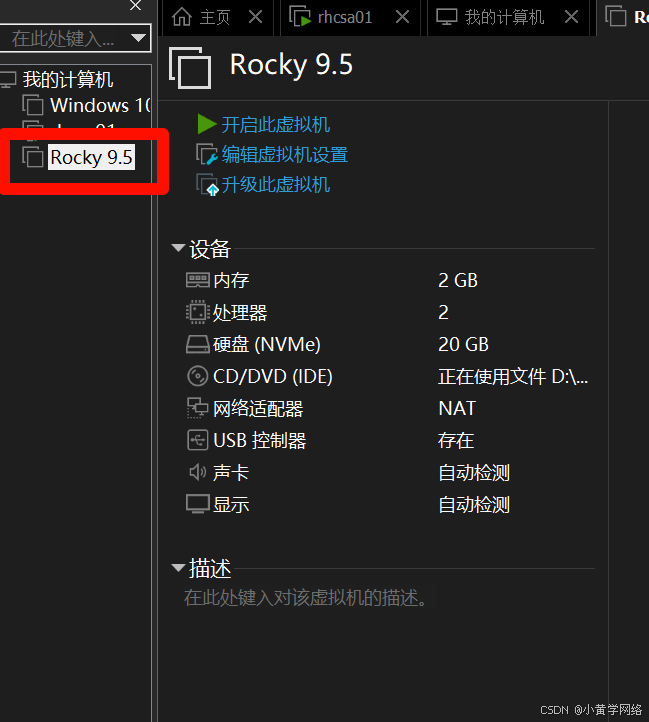Switch to the 主页 tab
Screen dimensions: 649x722
tap(218, 17)
